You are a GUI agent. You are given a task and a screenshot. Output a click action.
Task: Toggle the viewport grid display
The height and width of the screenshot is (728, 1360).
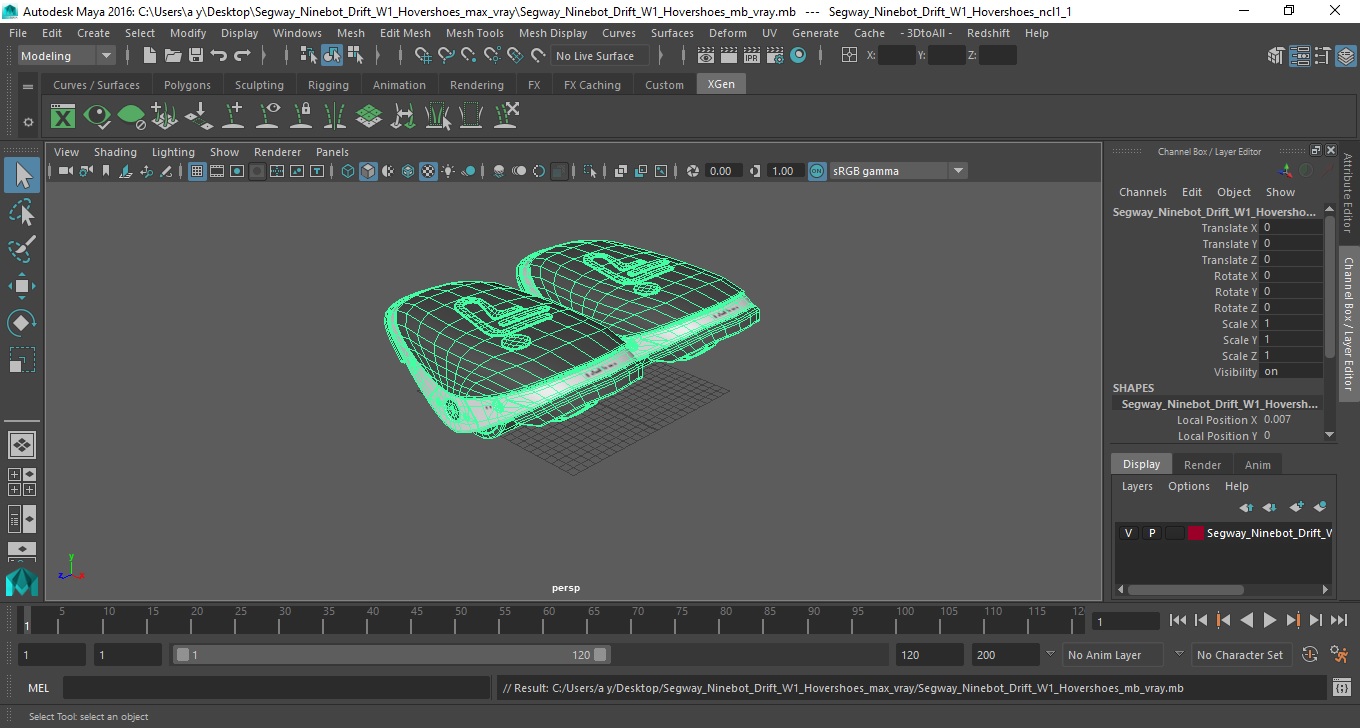pos(197,171)
